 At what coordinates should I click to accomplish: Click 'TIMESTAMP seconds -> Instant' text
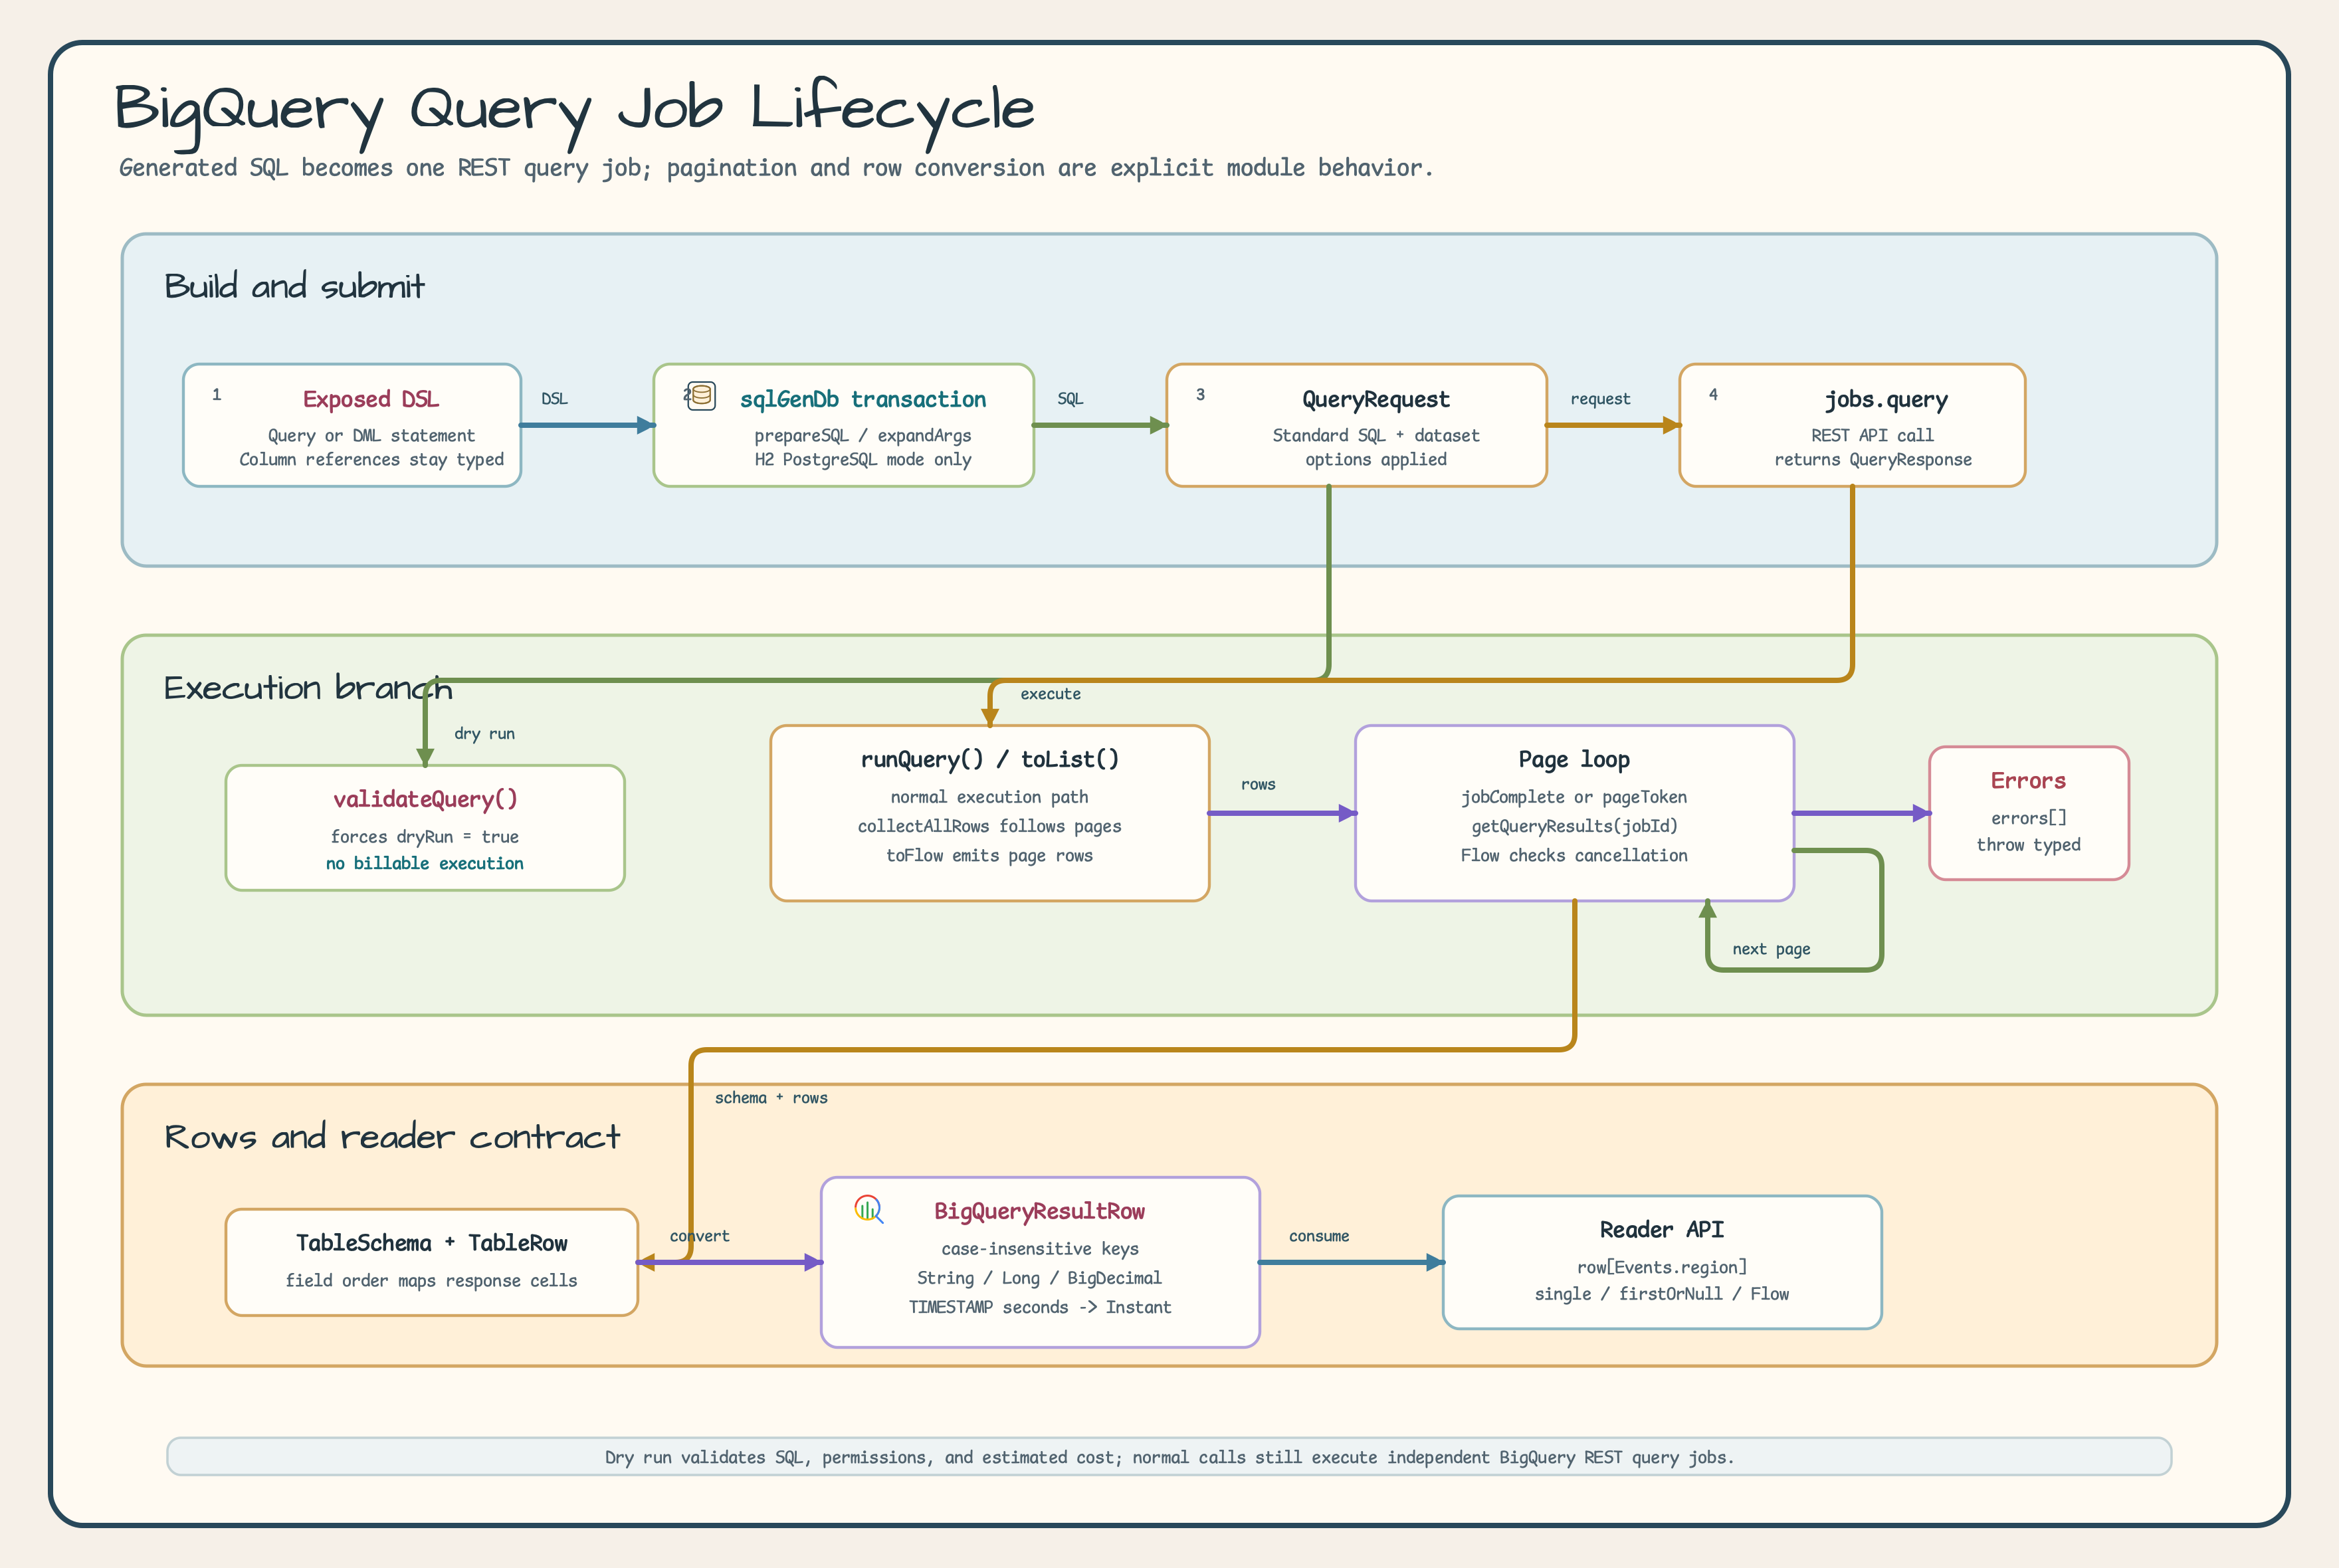coord(1040,1307)
